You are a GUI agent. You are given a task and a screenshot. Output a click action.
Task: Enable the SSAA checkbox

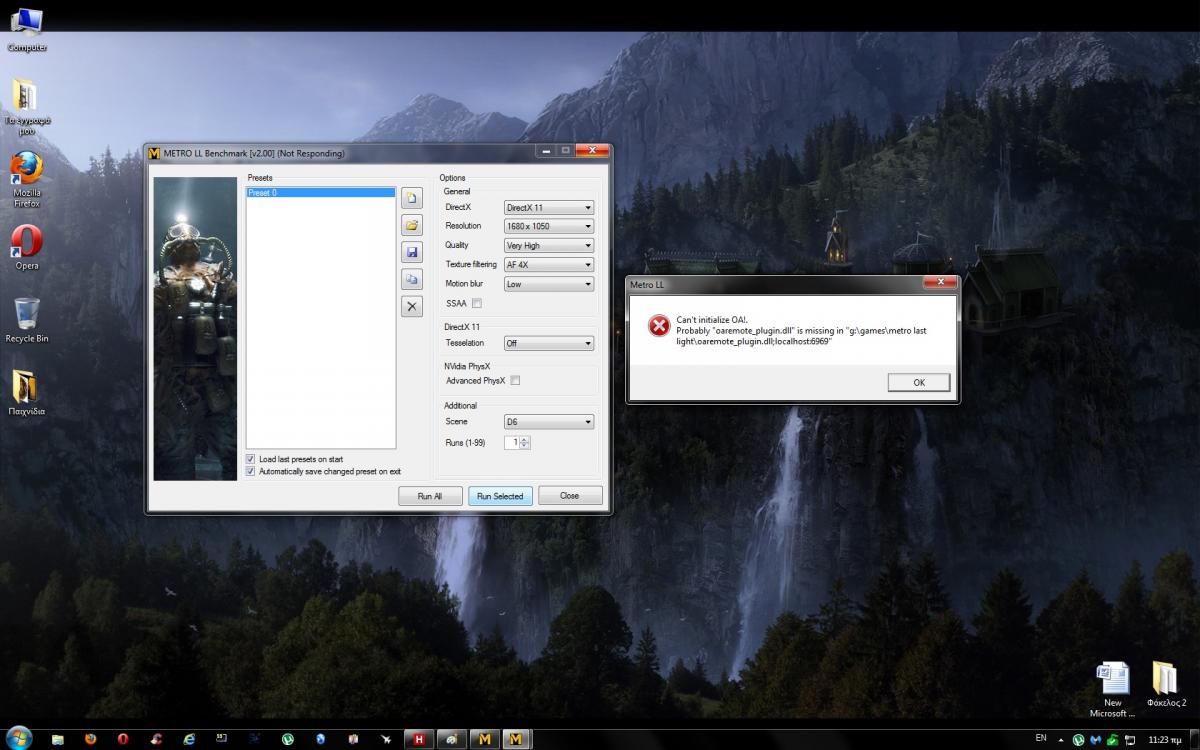pos(477,303)
